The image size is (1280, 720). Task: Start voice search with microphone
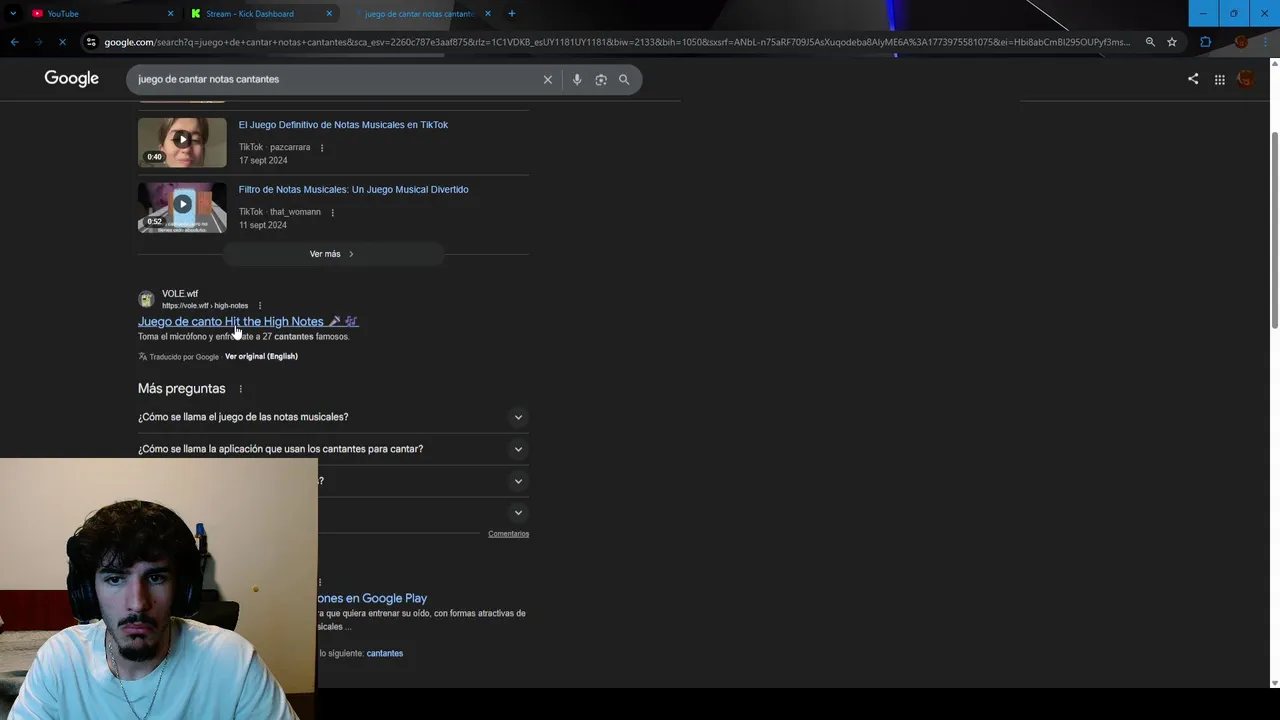click(577, 80)
